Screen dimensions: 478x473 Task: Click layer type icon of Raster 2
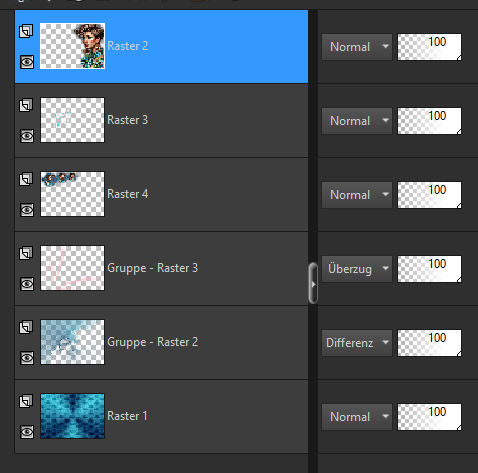click(26, 31)
